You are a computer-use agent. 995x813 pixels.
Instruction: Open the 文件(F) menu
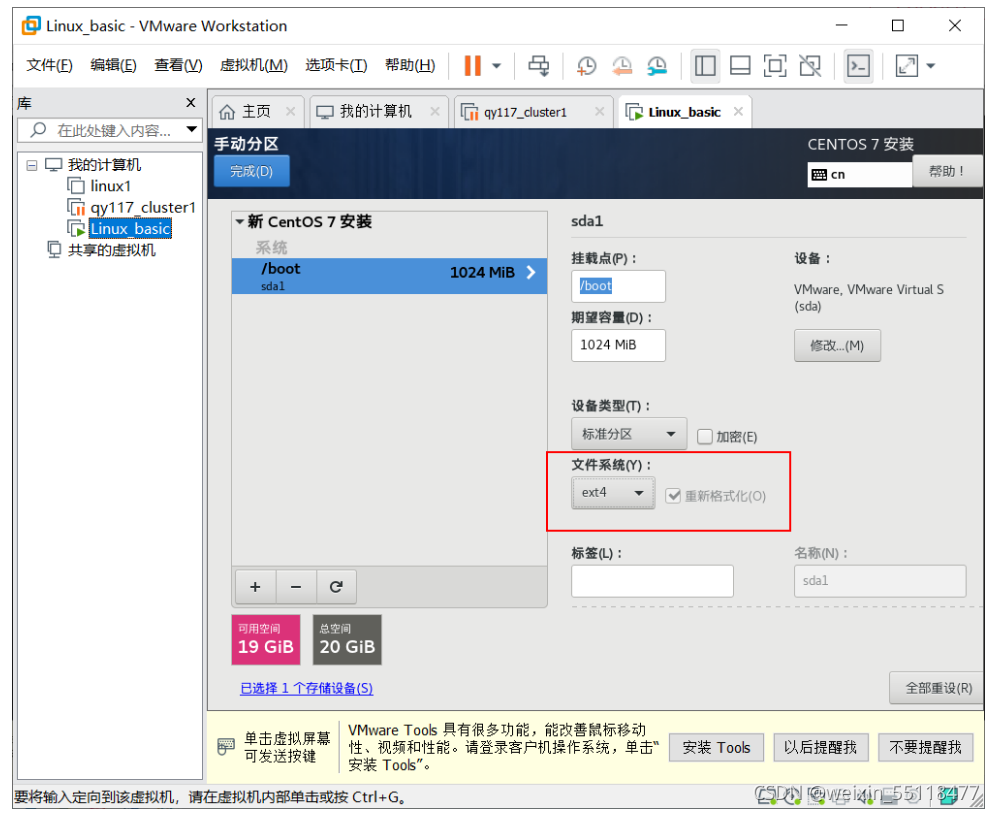click(x=49, y=65)
